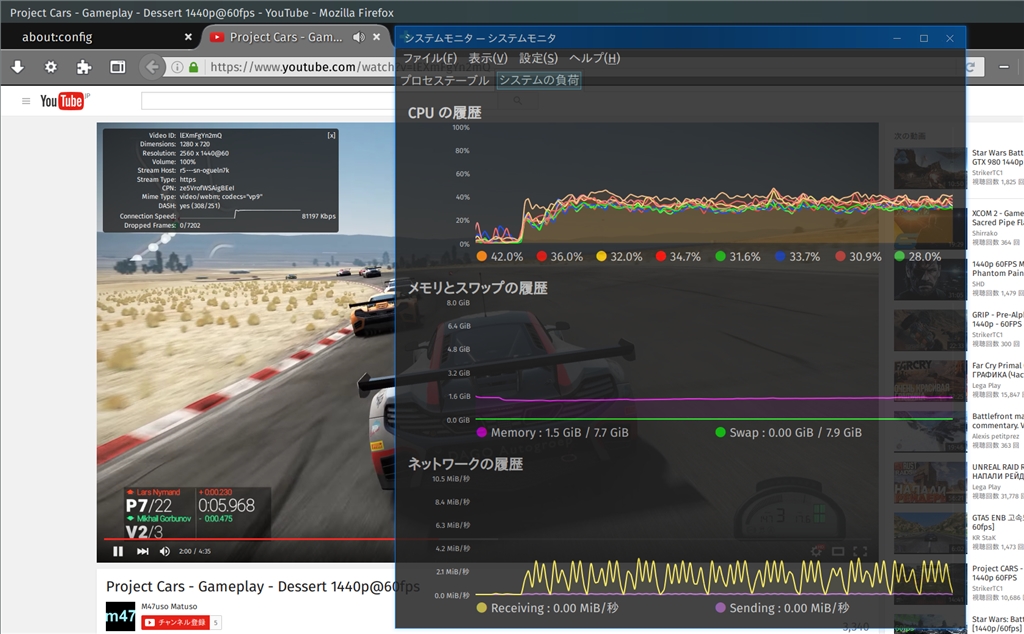Click the red video progress bar
Screen dimensions: 1024x634
[248, 539]
